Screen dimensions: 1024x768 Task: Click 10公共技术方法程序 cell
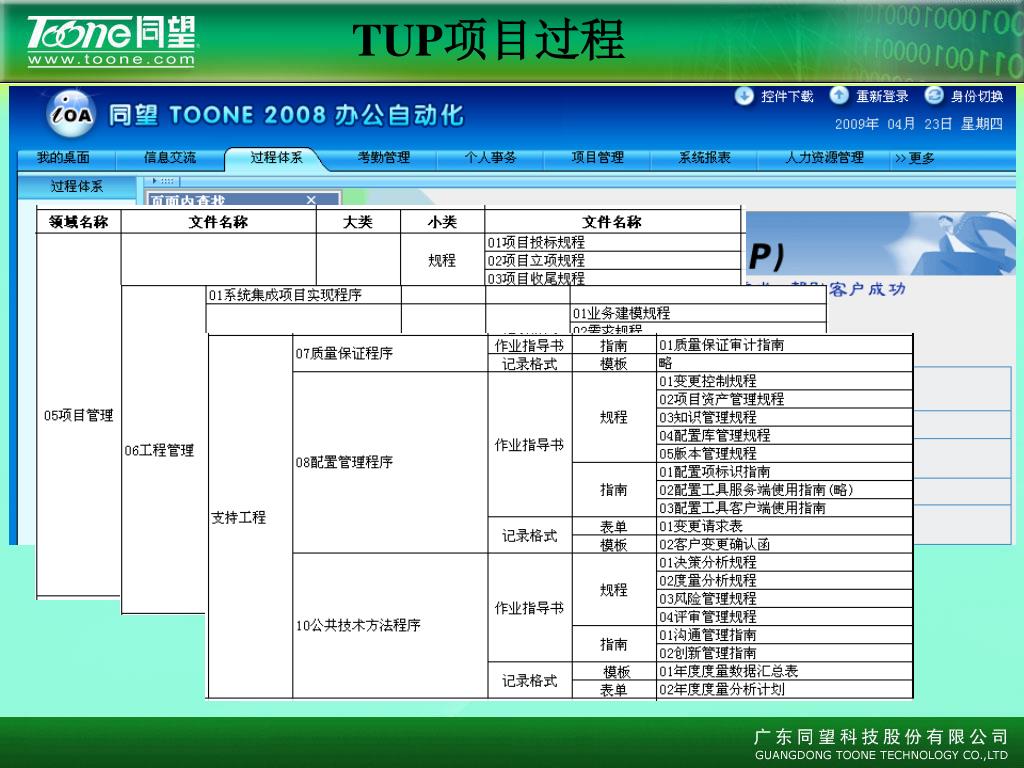point(390,625)
